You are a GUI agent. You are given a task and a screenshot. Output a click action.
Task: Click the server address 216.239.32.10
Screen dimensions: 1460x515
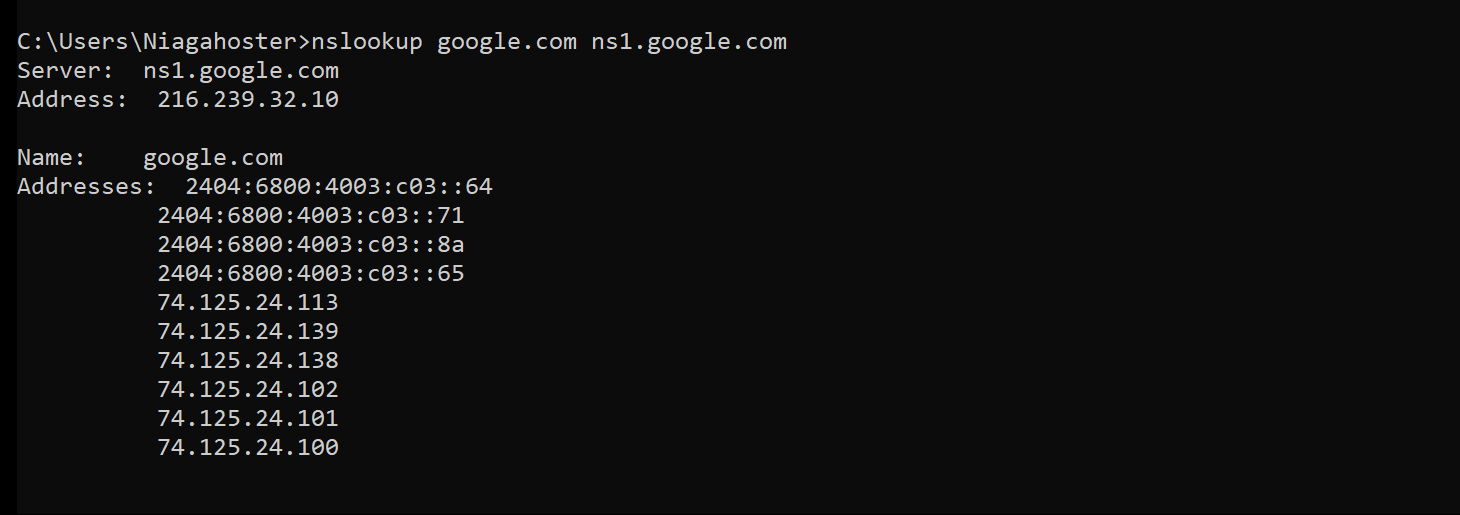(x=248, y=100)
